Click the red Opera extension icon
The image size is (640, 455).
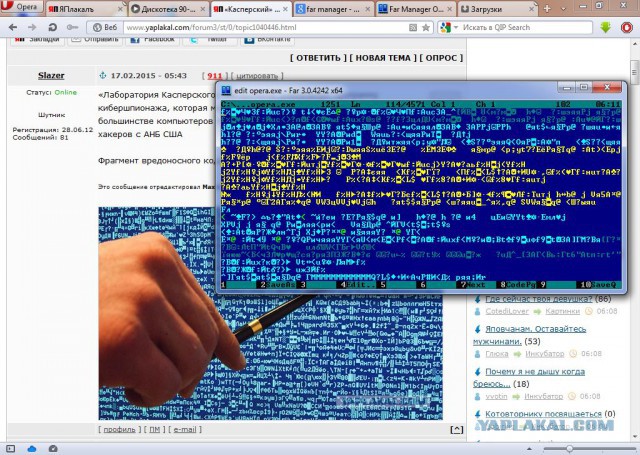pyautogui.click(x=627, y=27)
